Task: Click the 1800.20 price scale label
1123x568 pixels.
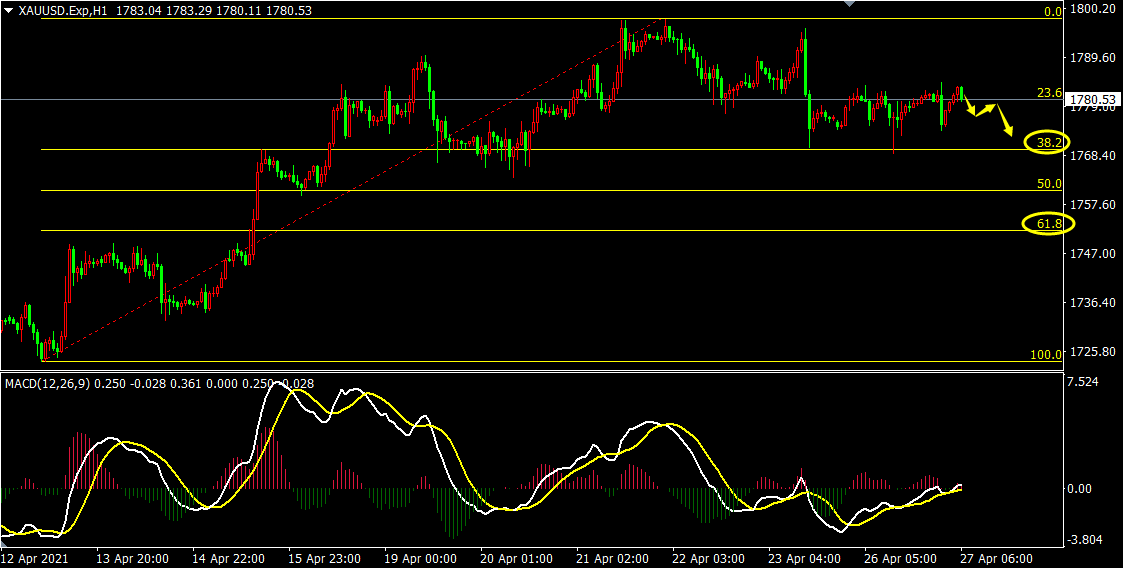Action: (x=1090, y=9)
